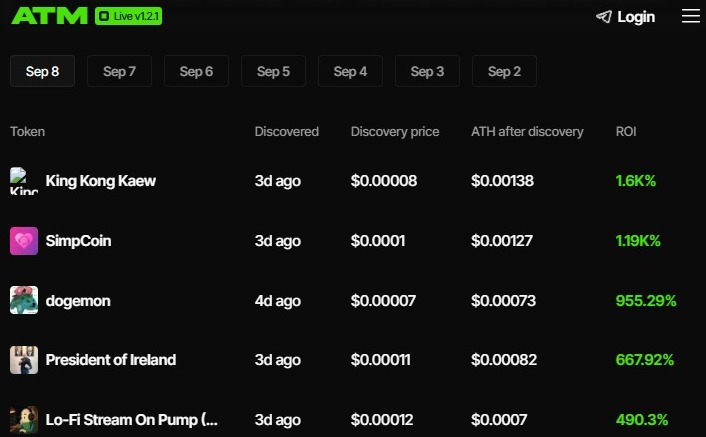Click the King Kong Kaew avatar
This screenshot has height=437, width=706.
click(x=24, y=181)
